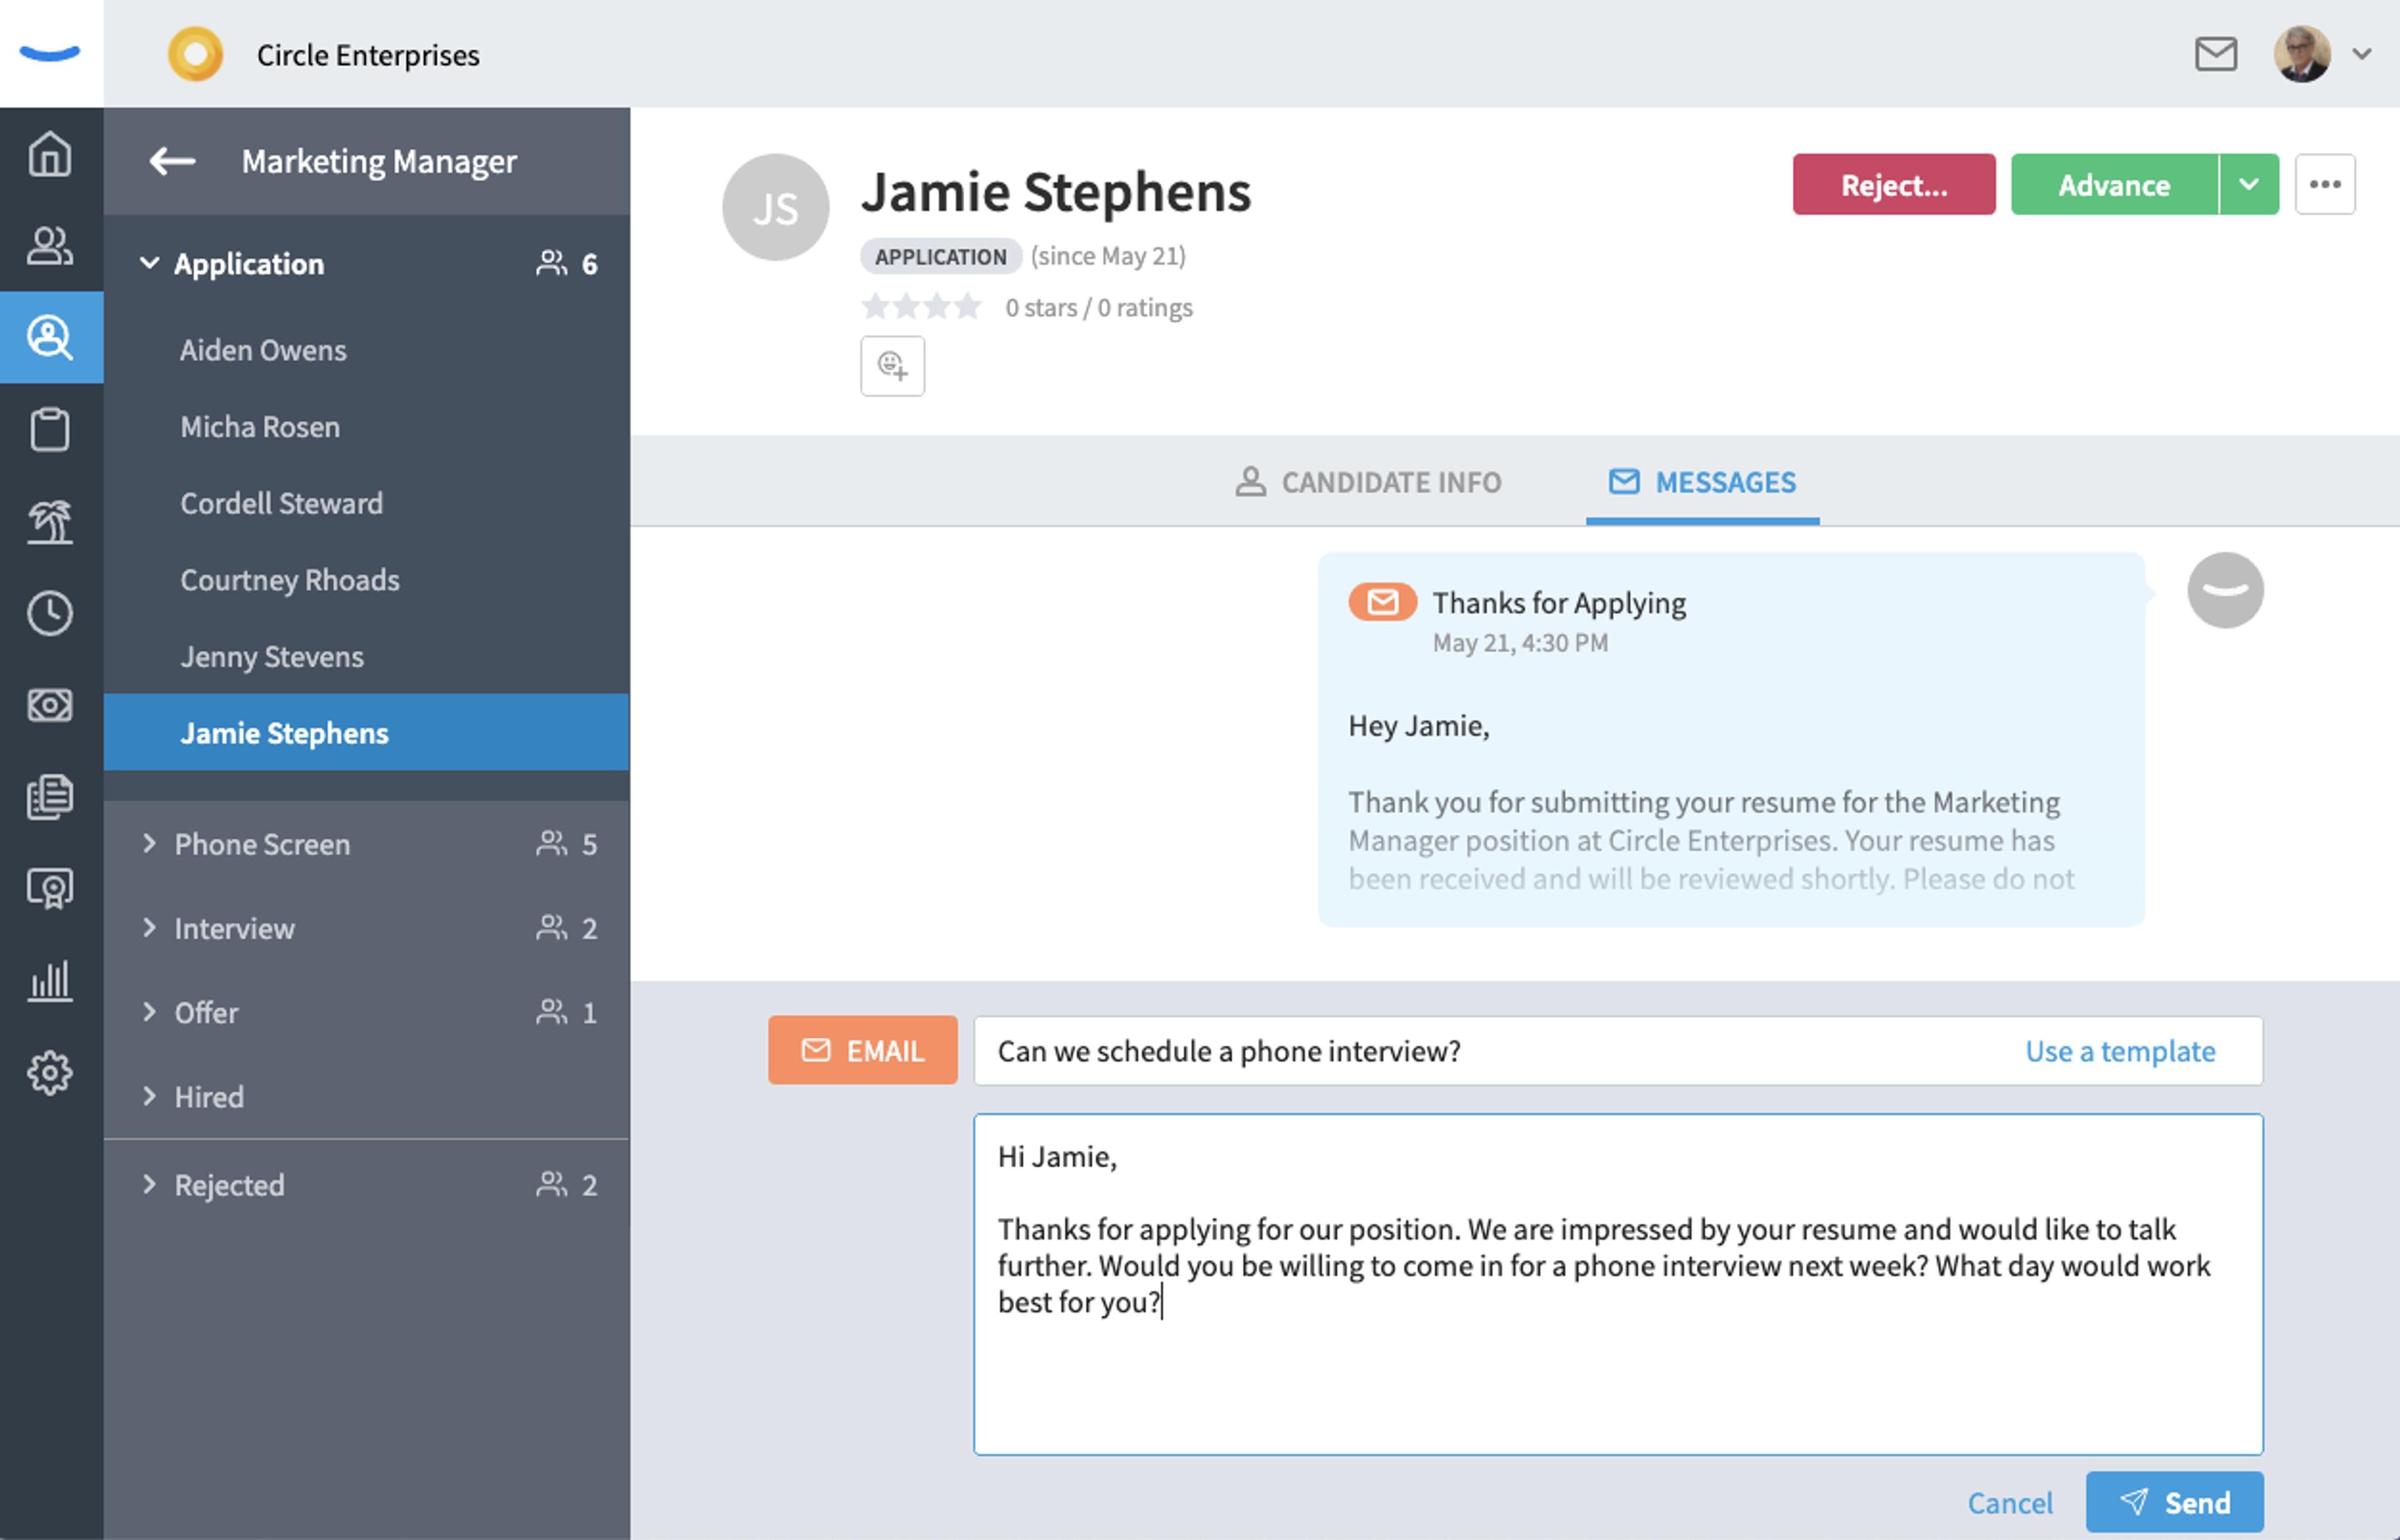The height and width of the screenshot is (1540, 2400).
Task: Click the Circle Enterprises company name
Action: 368,55
